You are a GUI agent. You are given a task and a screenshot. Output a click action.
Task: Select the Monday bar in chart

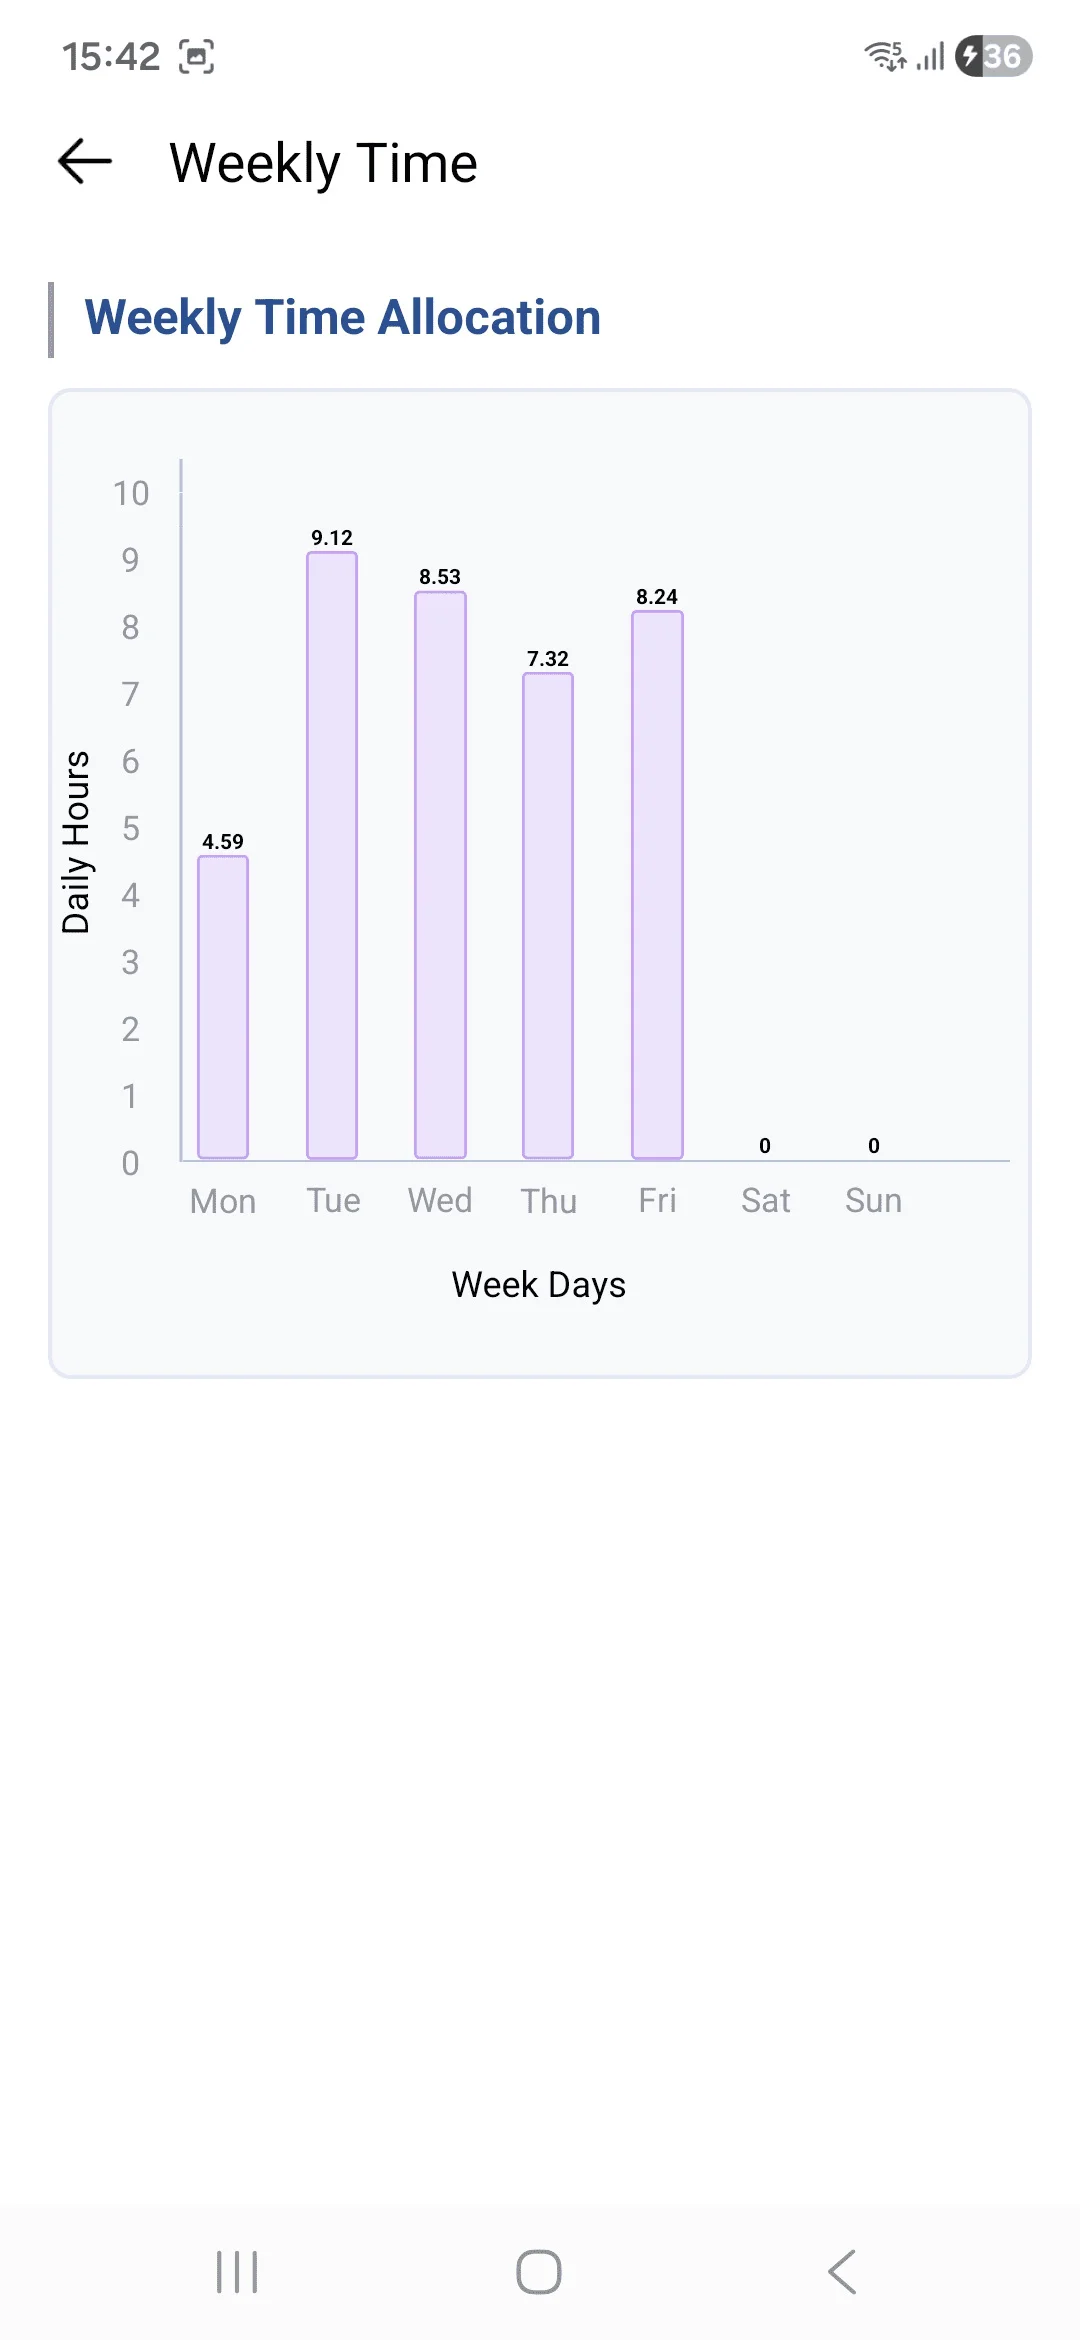pyautogui.click(x=223, y=1007)
